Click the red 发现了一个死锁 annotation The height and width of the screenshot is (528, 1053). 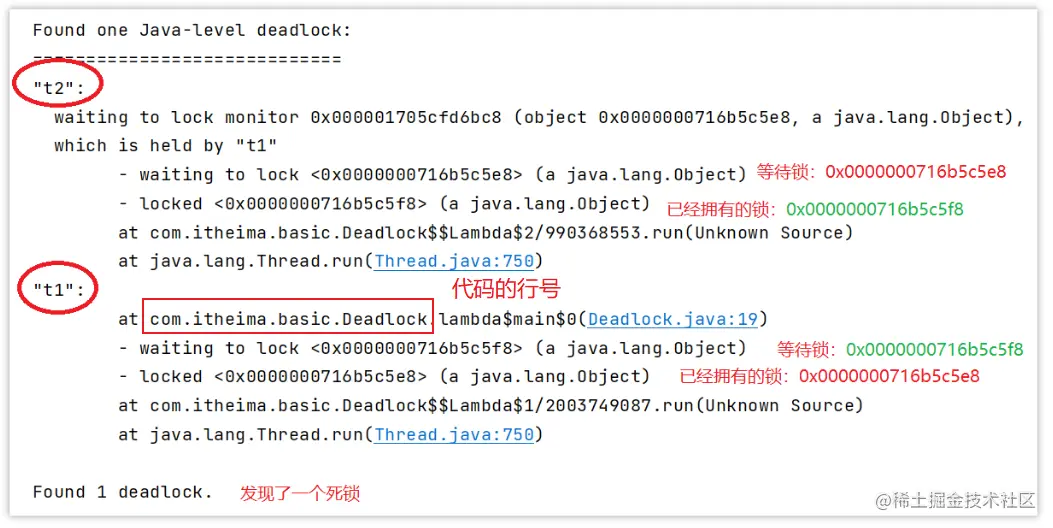click(299, 493)
